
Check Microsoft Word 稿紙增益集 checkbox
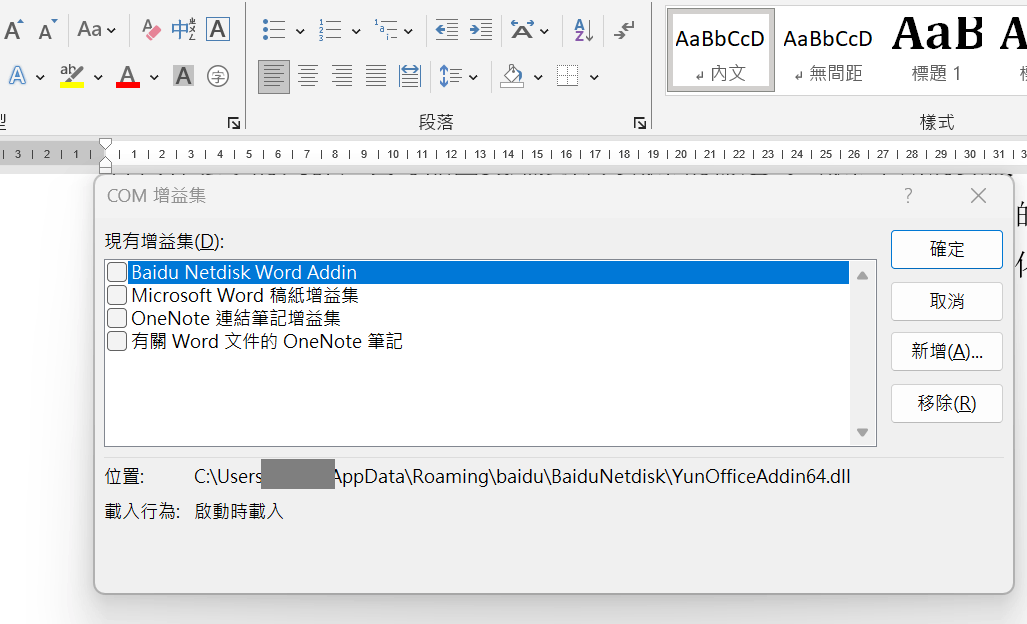click(117, 295)
